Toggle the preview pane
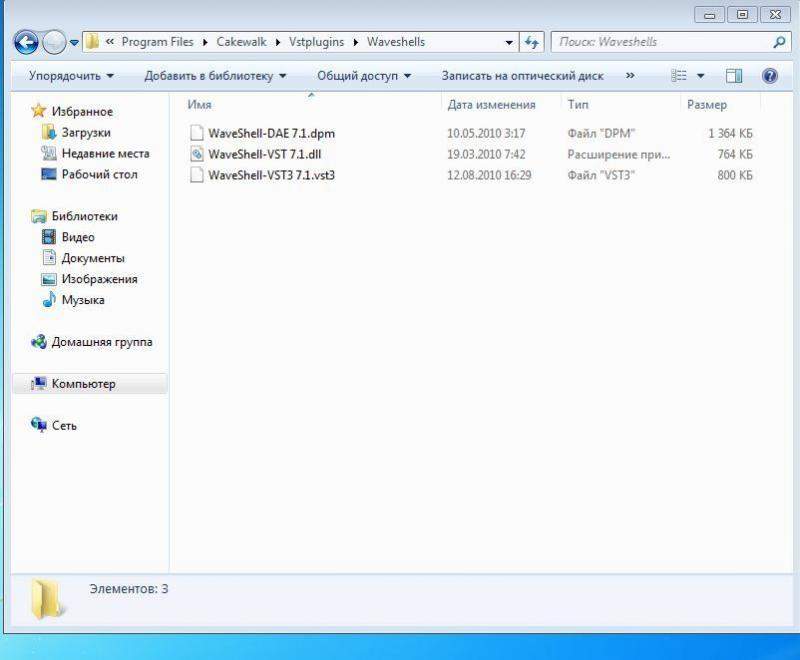Screen dimensions: 800x660 click(734, 76)
